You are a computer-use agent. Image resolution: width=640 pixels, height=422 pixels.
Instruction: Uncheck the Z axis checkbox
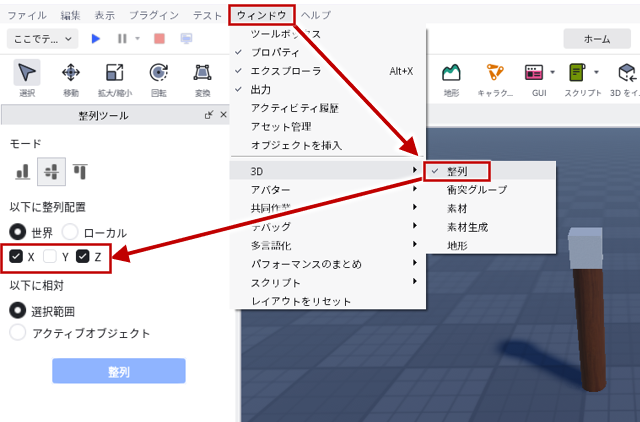pos(83,256)
